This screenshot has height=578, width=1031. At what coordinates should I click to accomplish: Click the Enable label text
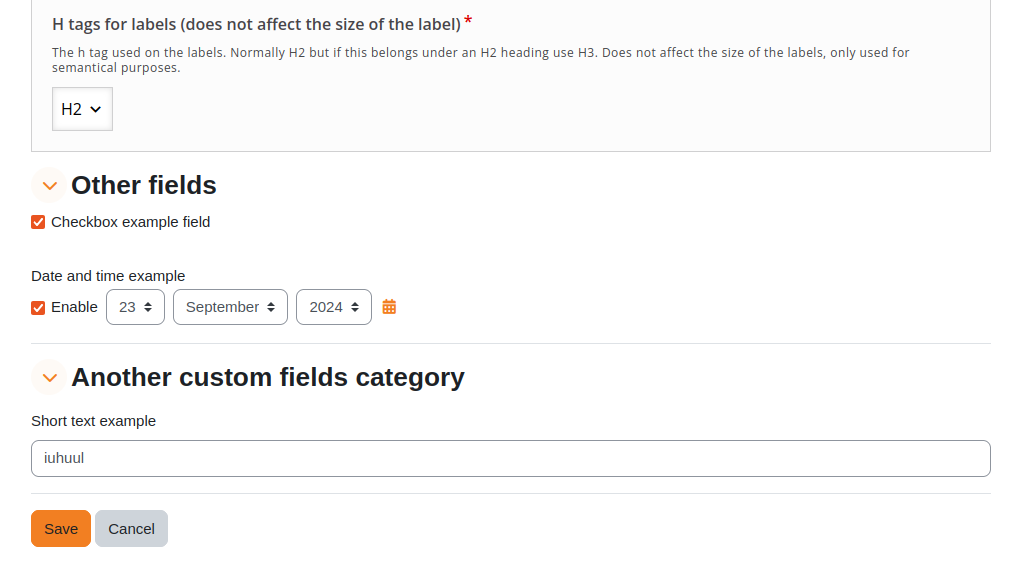[74, 307]
